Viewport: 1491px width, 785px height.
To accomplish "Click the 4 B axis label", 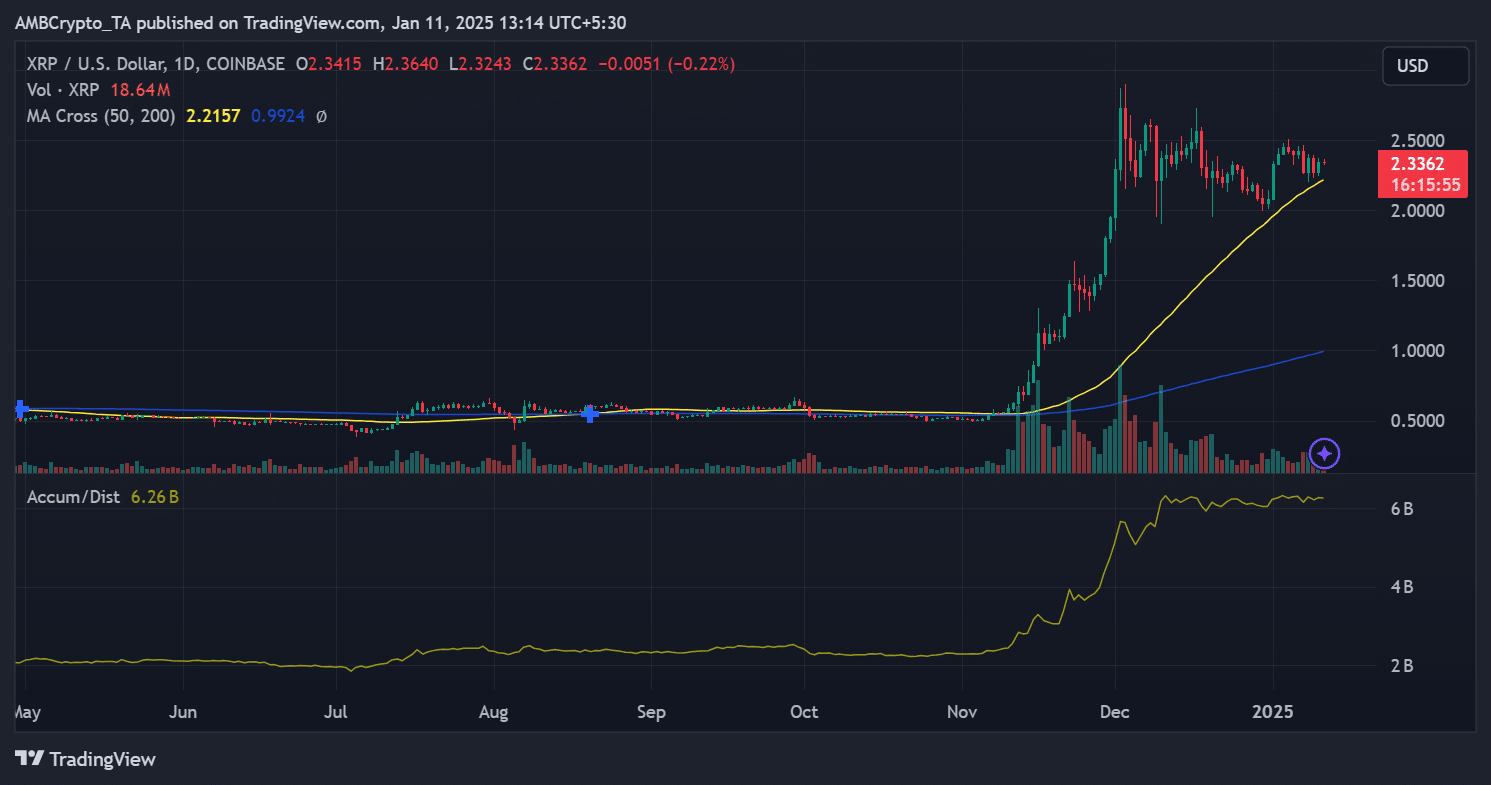I will tap(1402, 587).
